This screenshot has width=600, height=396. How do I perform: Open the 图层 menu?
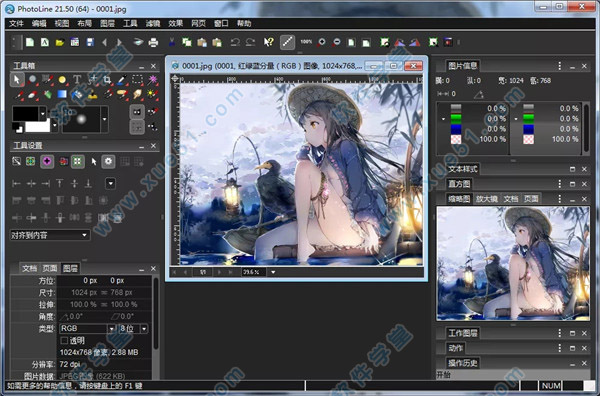(108, 23)
